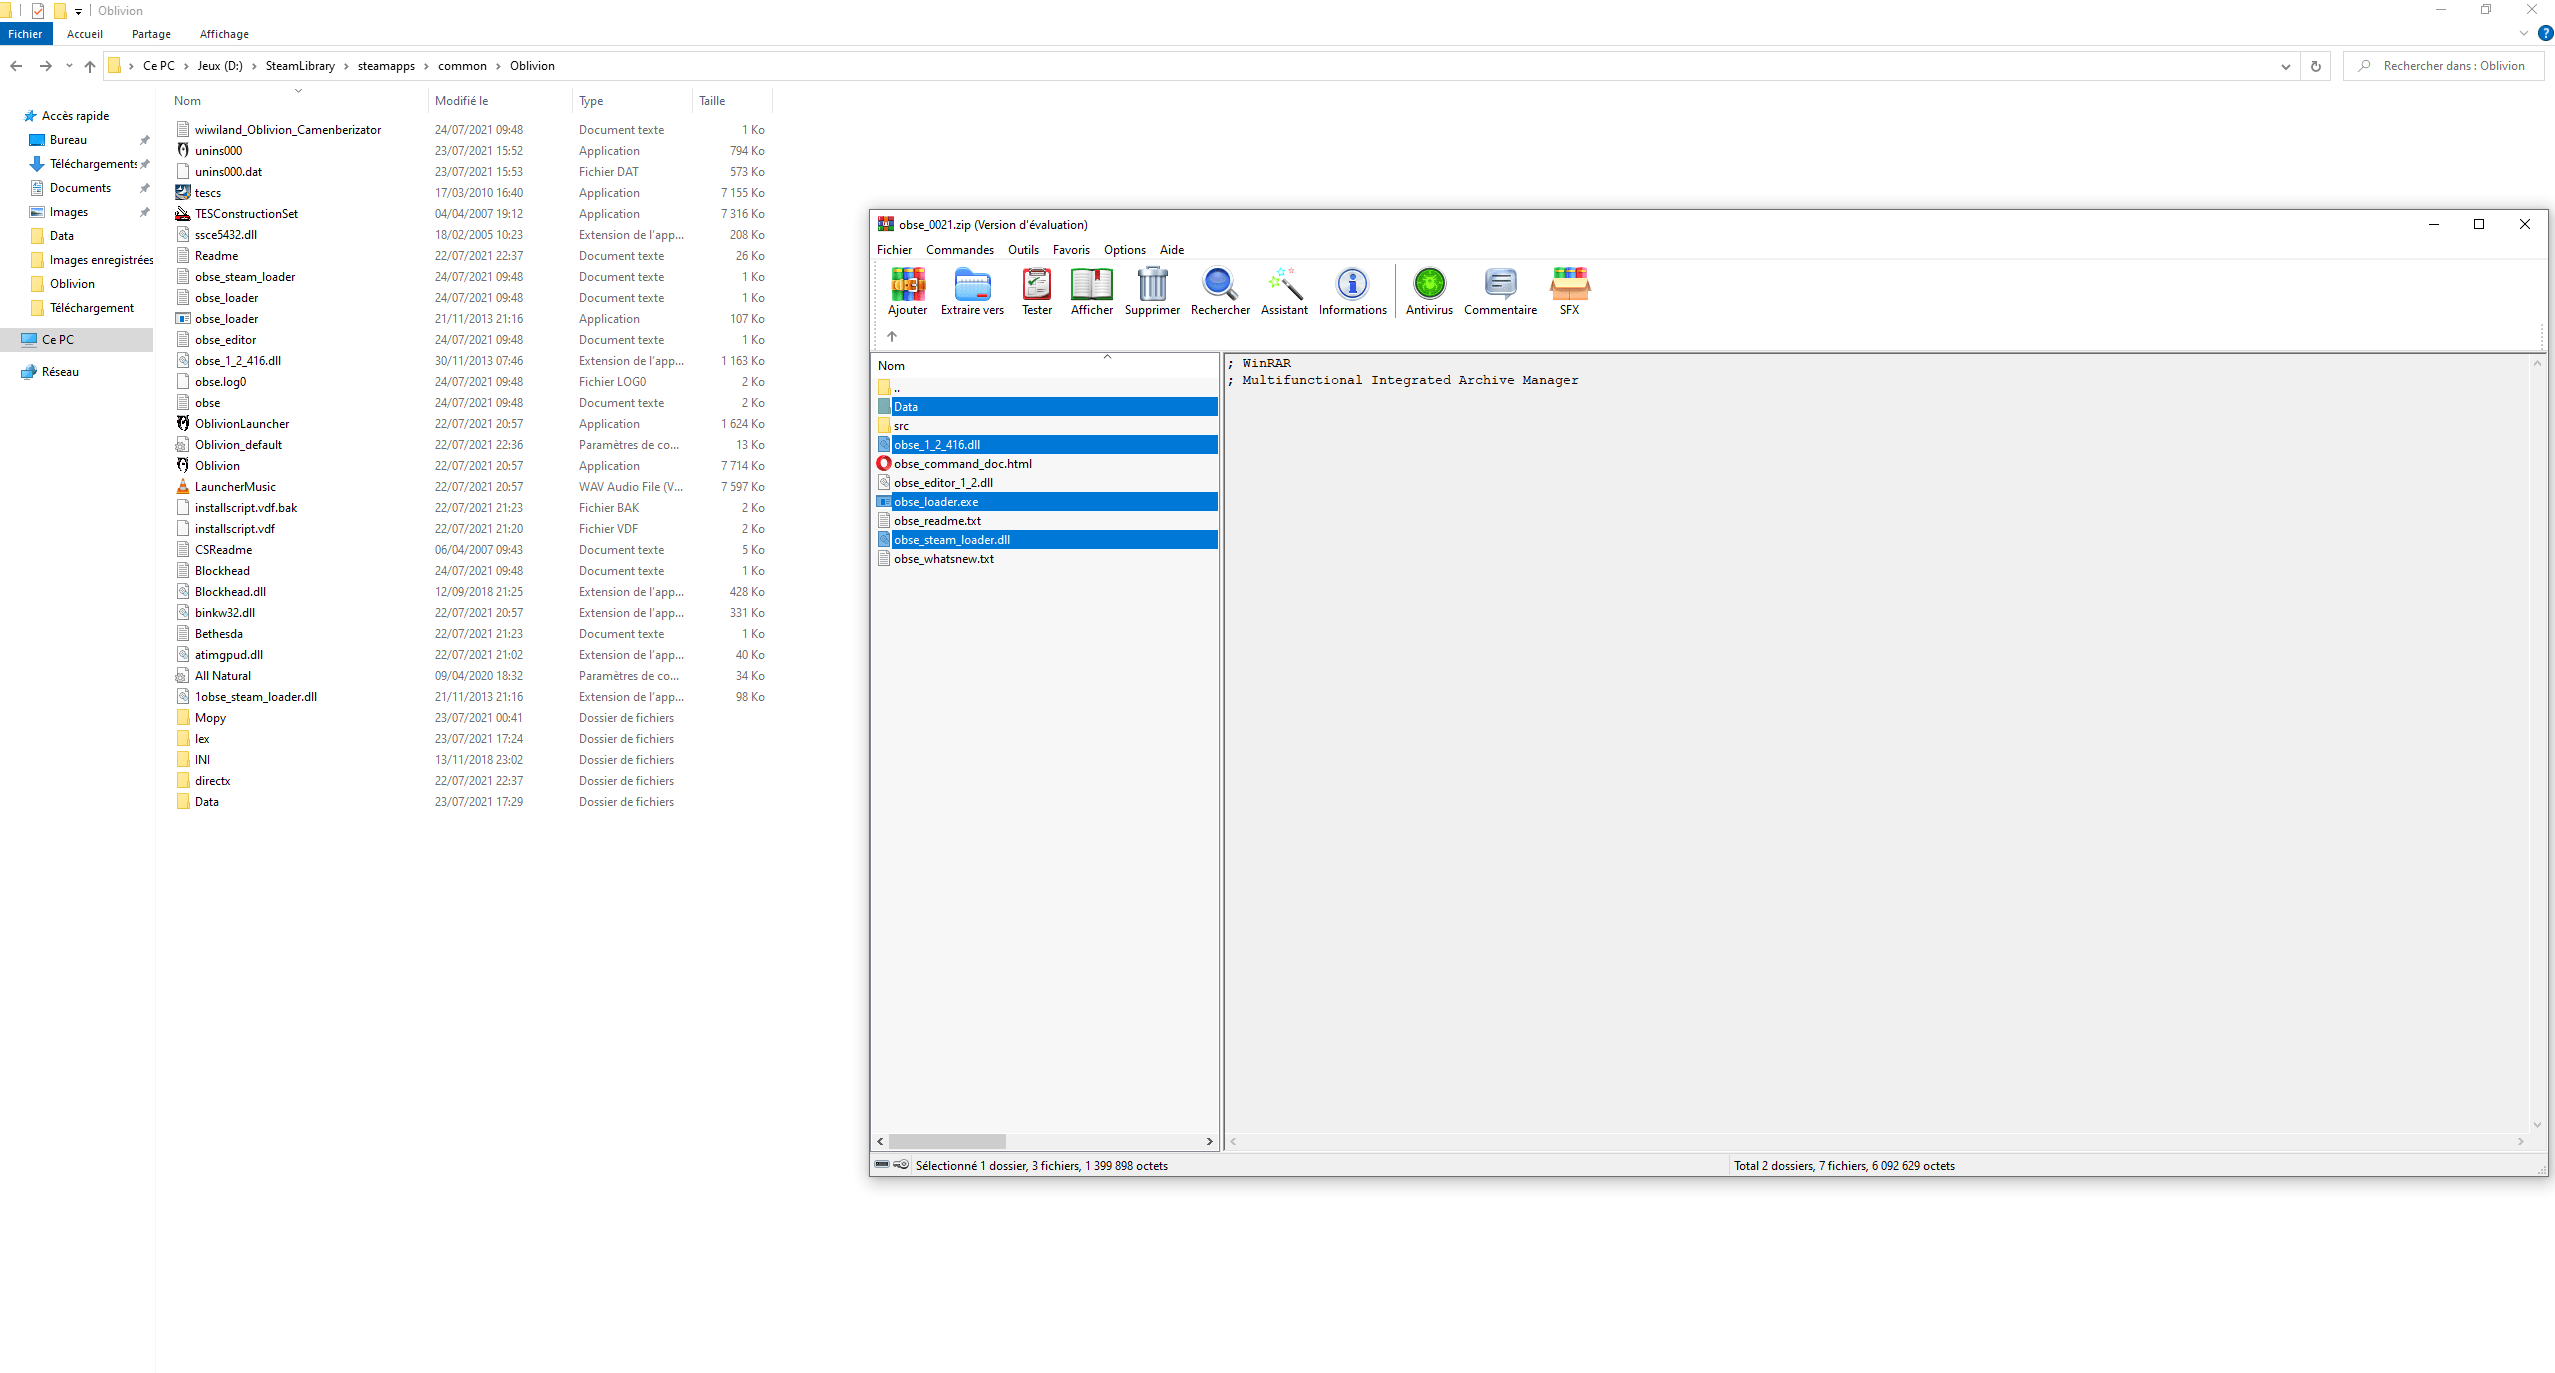This screenshot has width=2555, height=1373.
Task: Click the Commentaire toolbar icon
Action: 1500,291
